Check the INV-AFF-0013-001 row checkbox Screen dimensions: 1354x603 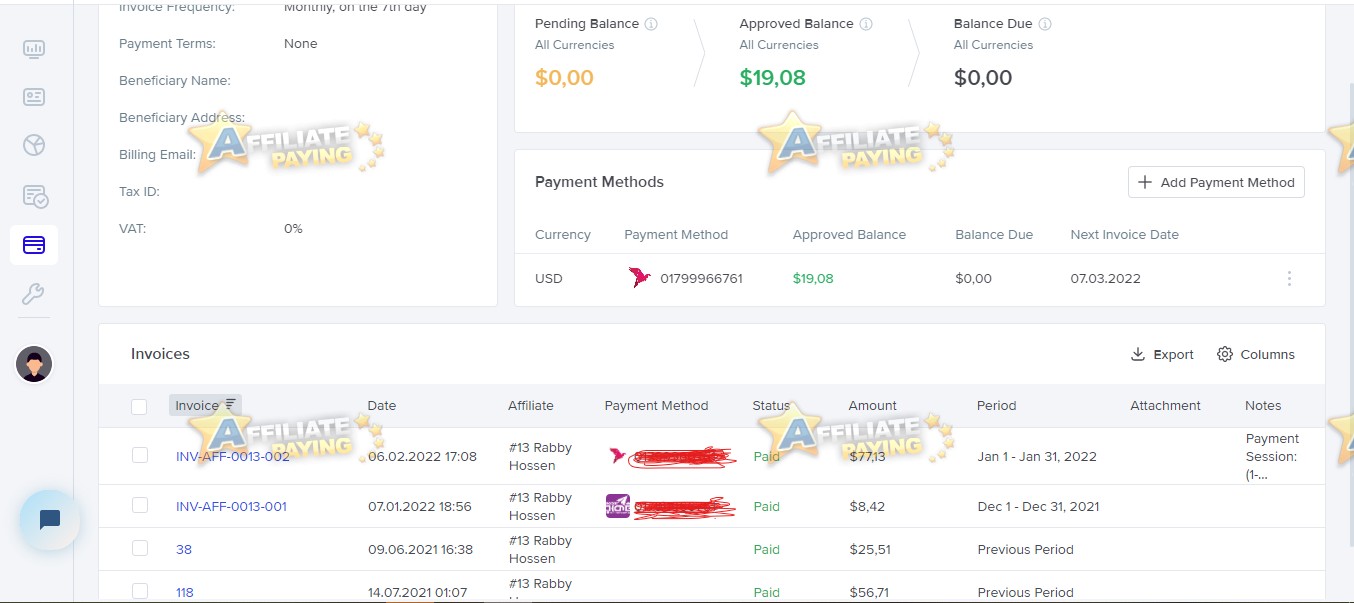139,505
